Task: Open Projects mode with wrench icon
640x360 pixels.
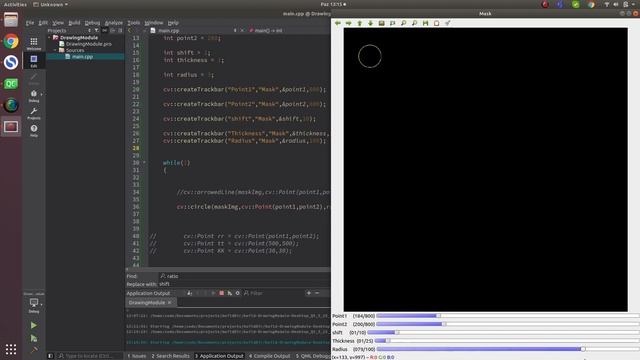Action: (x=34, y=113)
